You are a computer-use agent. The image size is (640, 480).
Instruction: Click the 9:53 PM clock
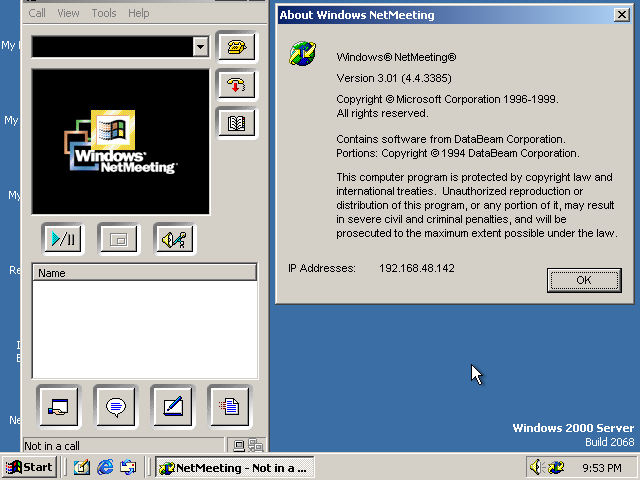(602, 468)
